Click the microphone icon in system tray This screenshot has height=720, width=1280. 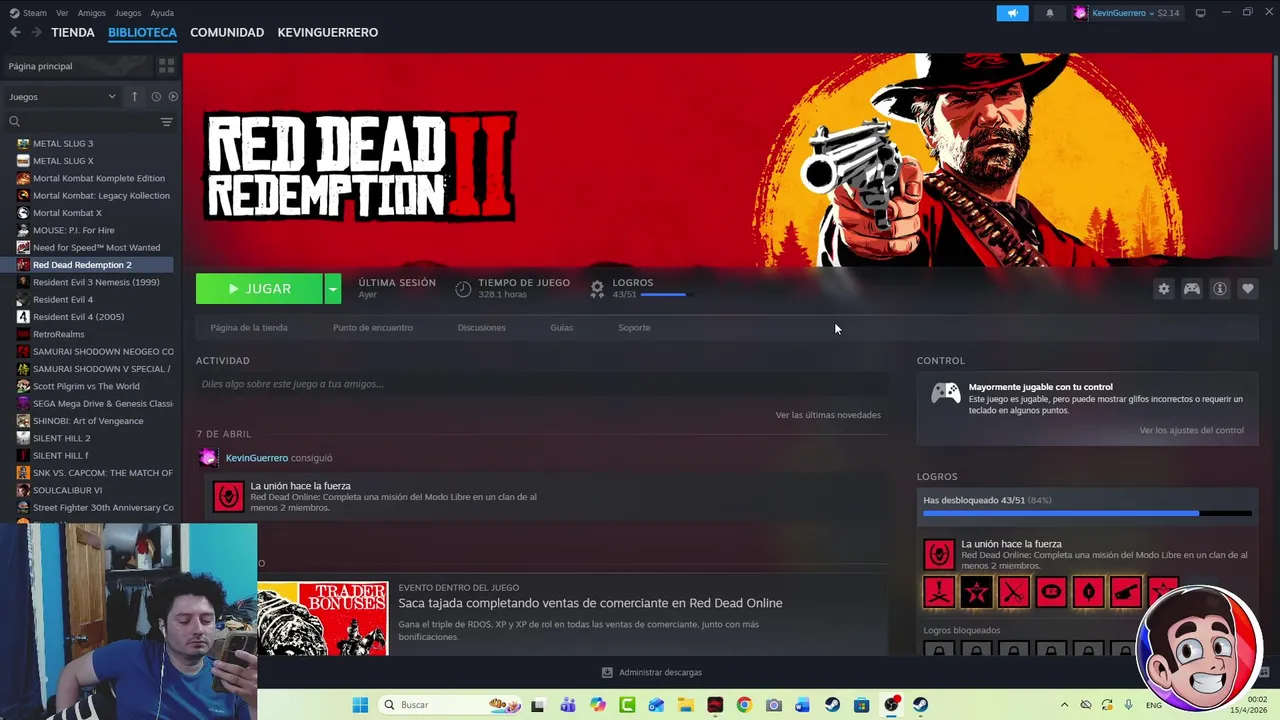(1128, 705)
